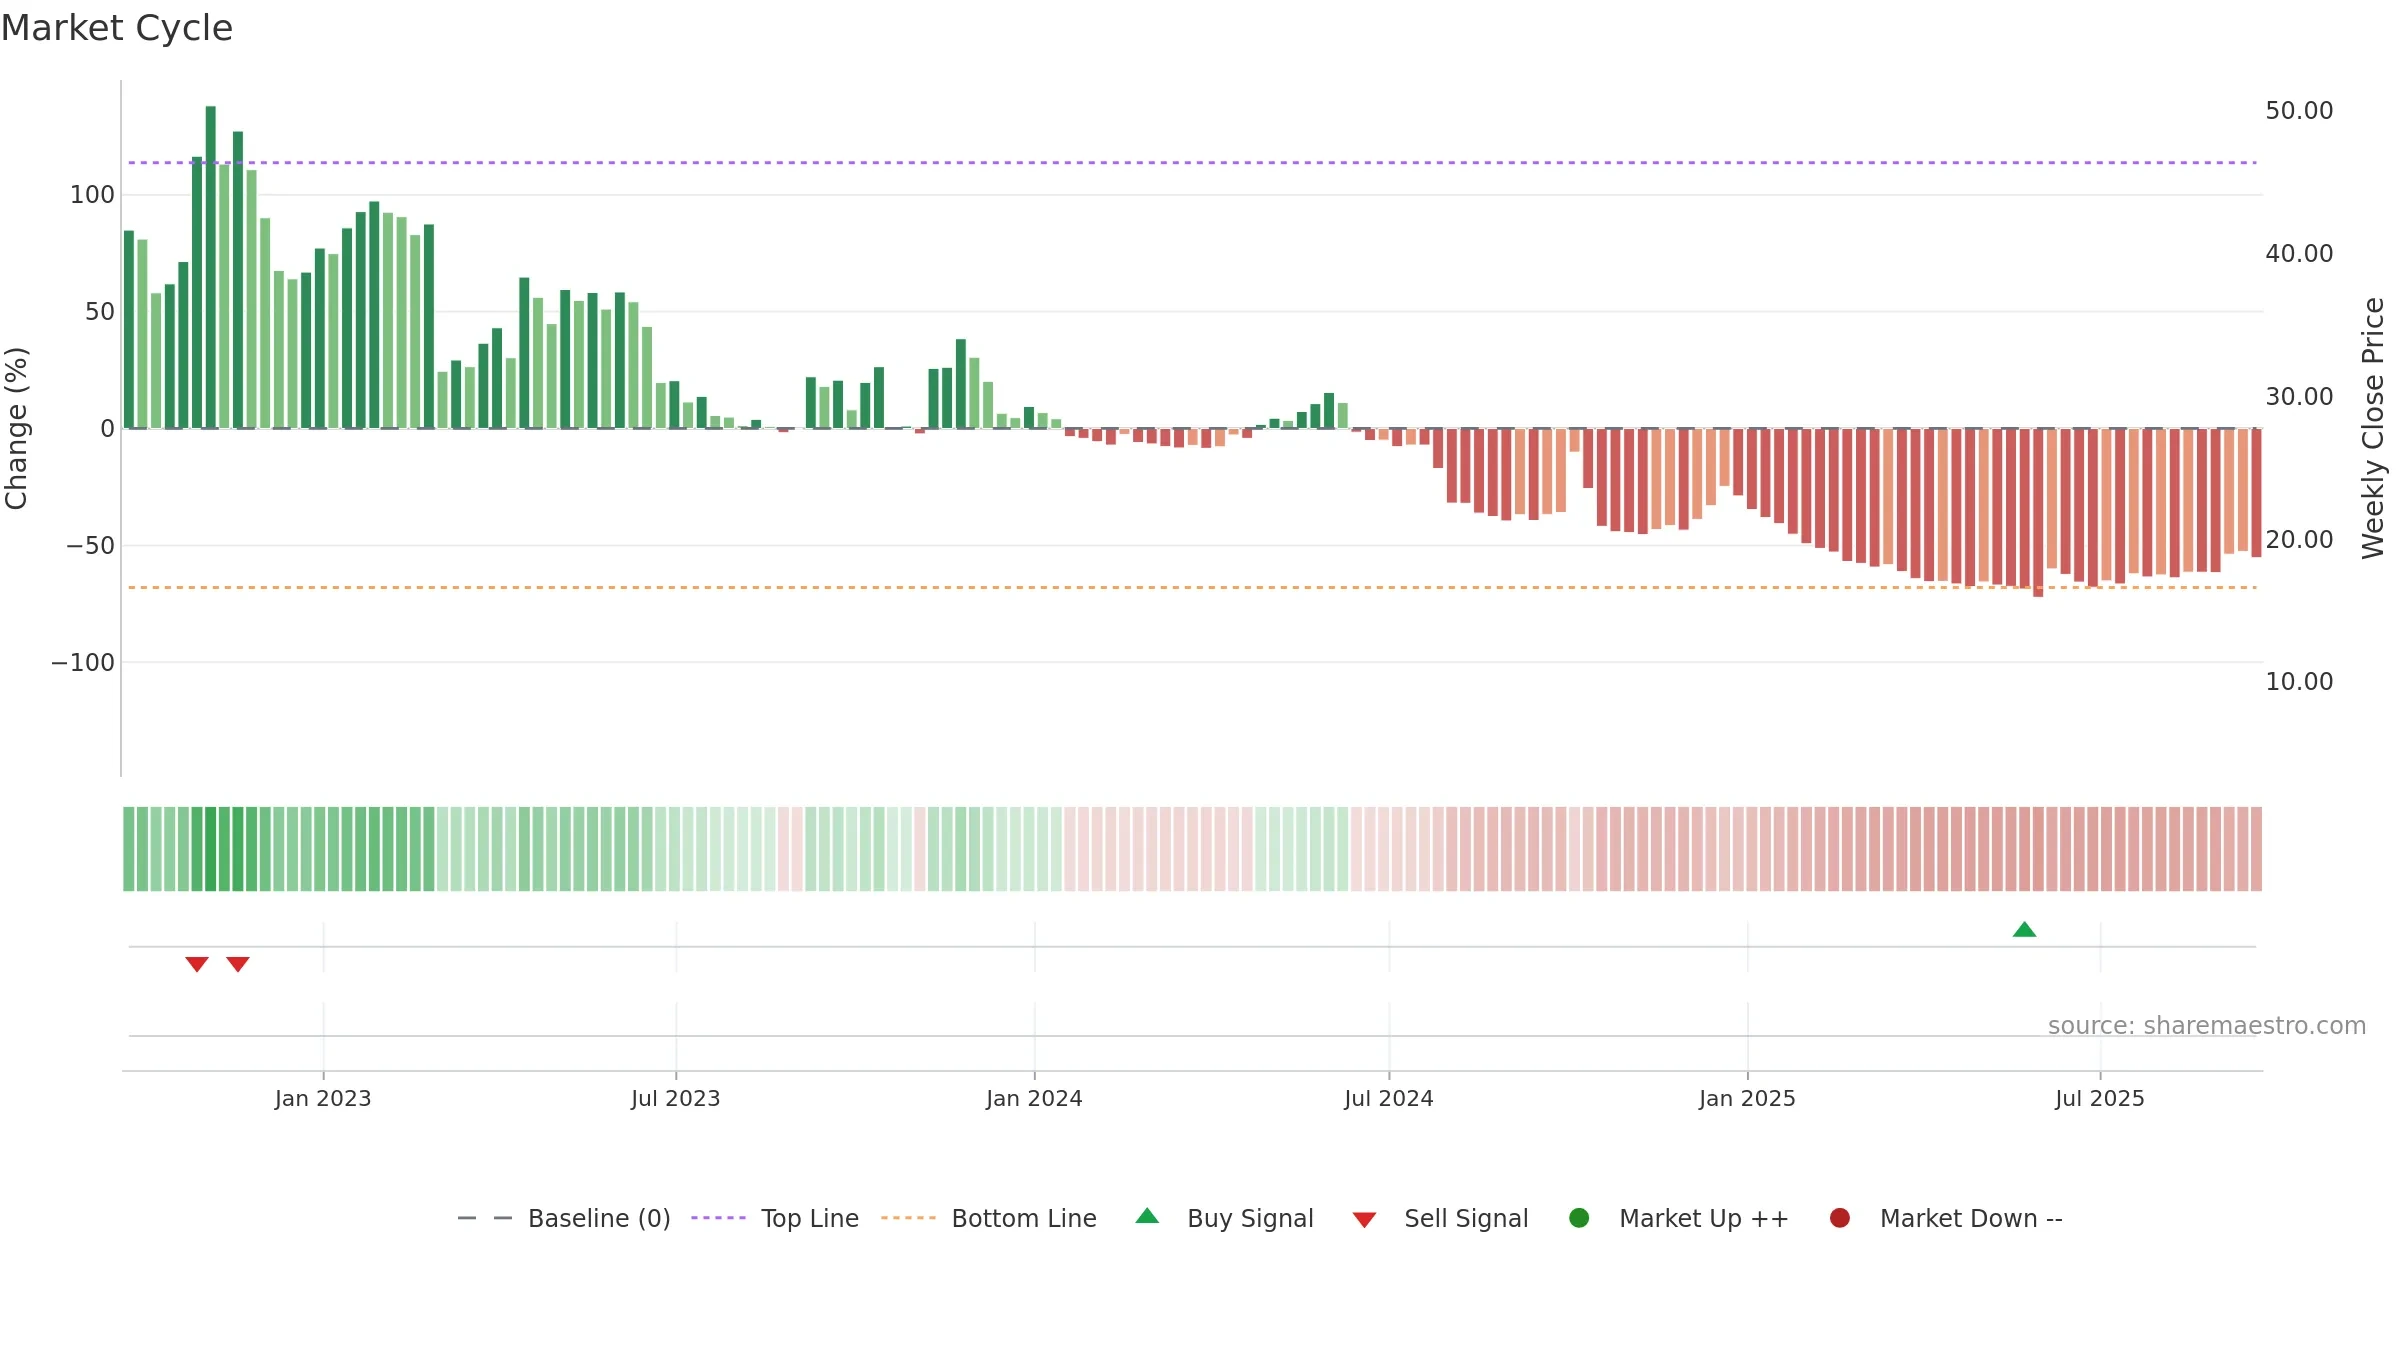Toggle the Market Down -- legend entry

(x=1946, y=1218)
